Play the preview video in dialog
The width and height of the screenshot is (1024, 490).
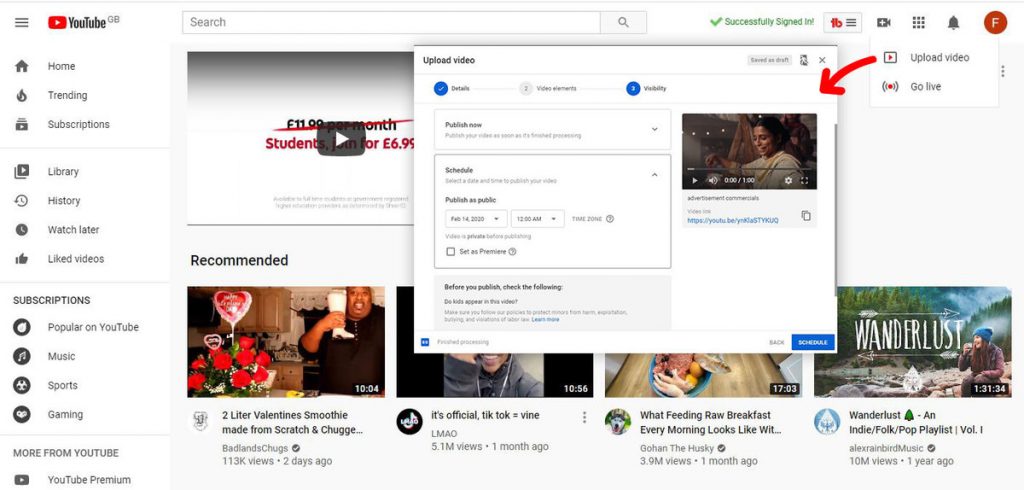pyautogui.click(x=694, y=180)
